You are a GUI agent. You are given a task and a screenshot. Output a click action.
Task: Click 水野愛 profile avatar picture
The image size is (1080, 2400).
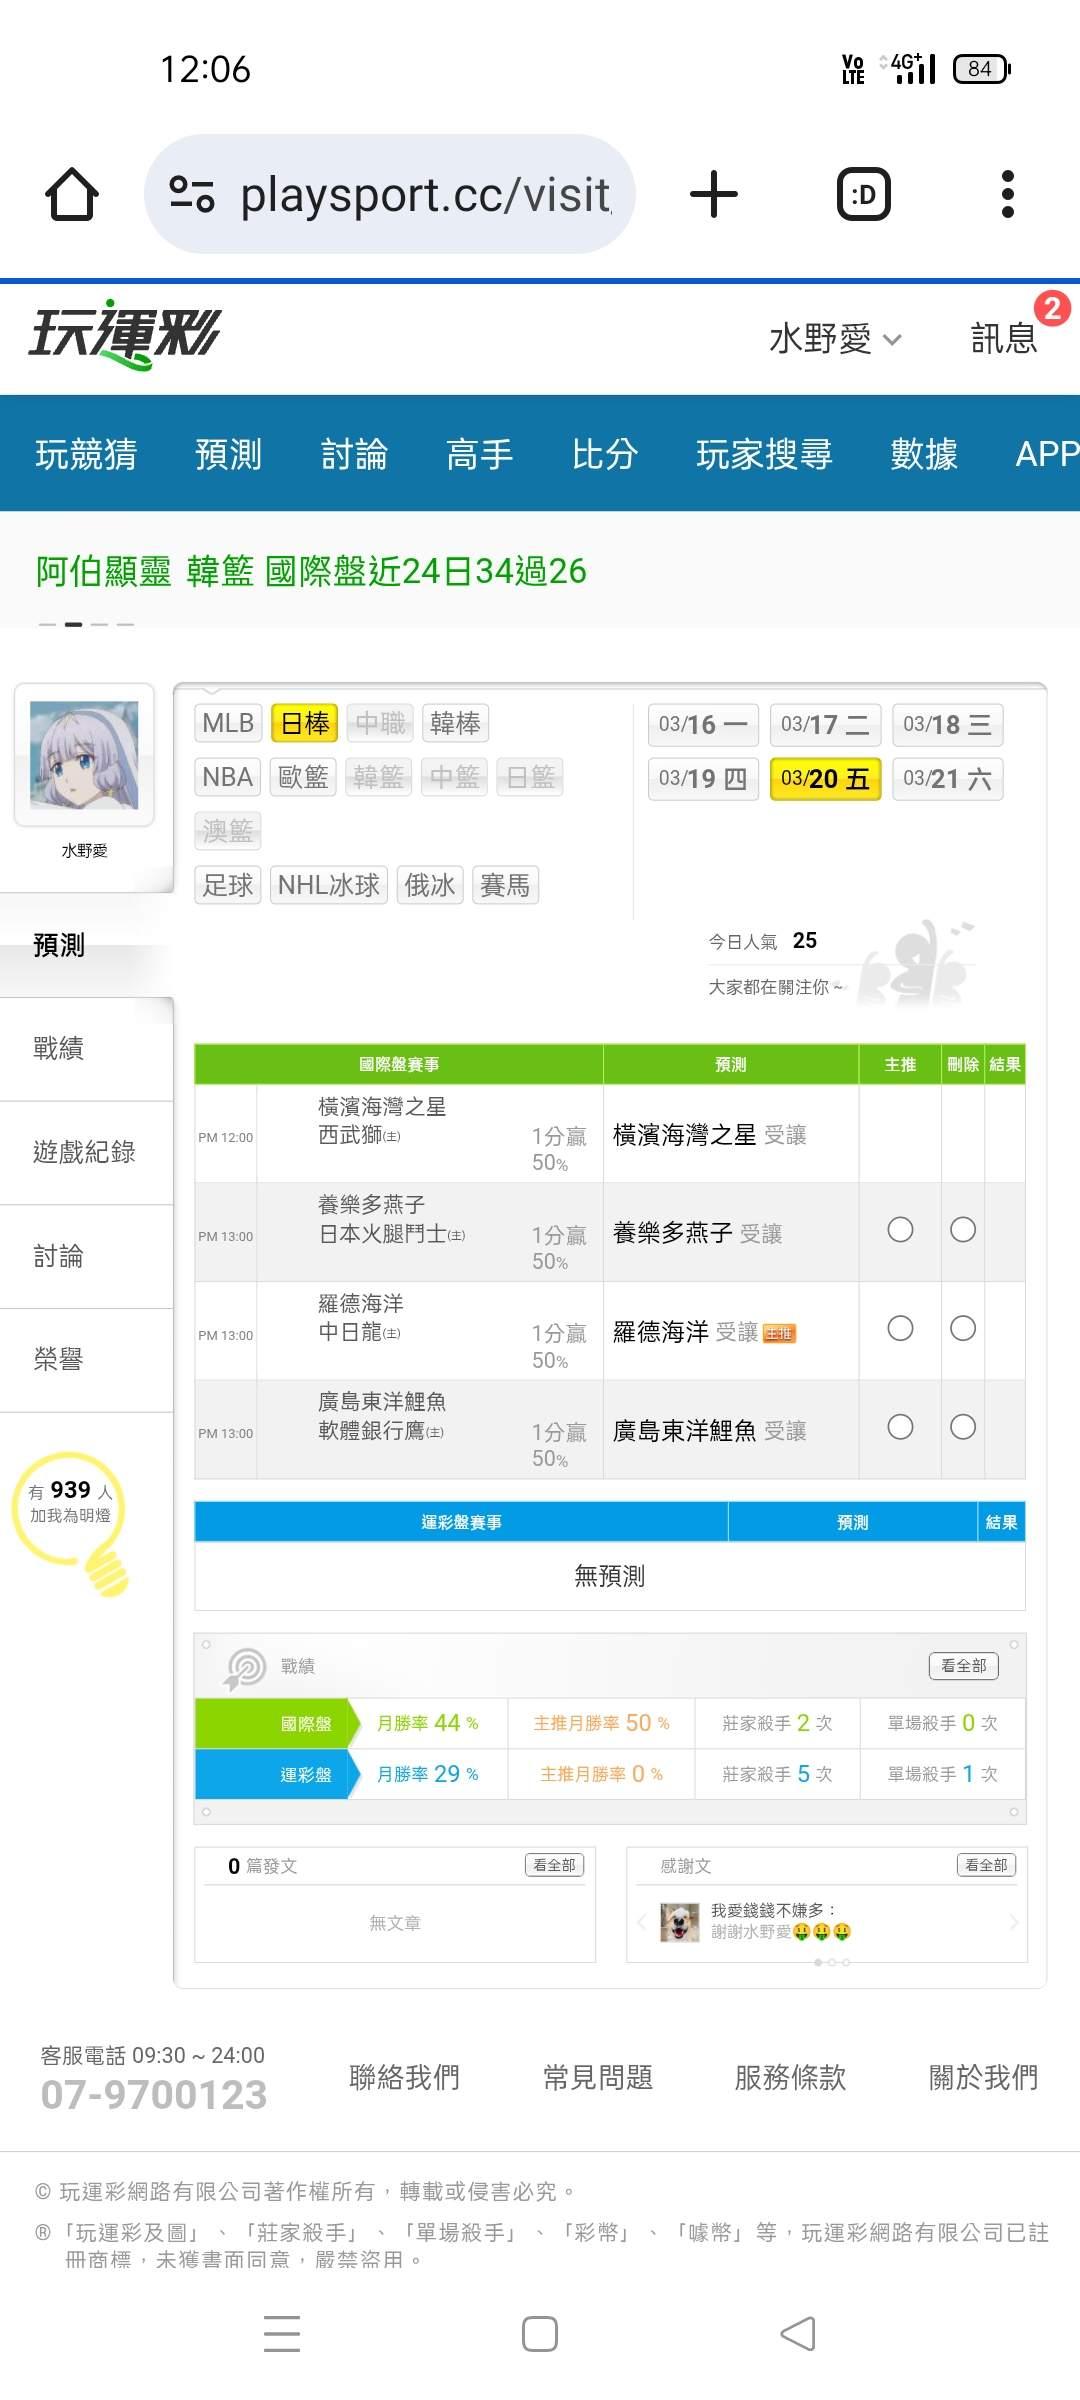tap(84, 755)
